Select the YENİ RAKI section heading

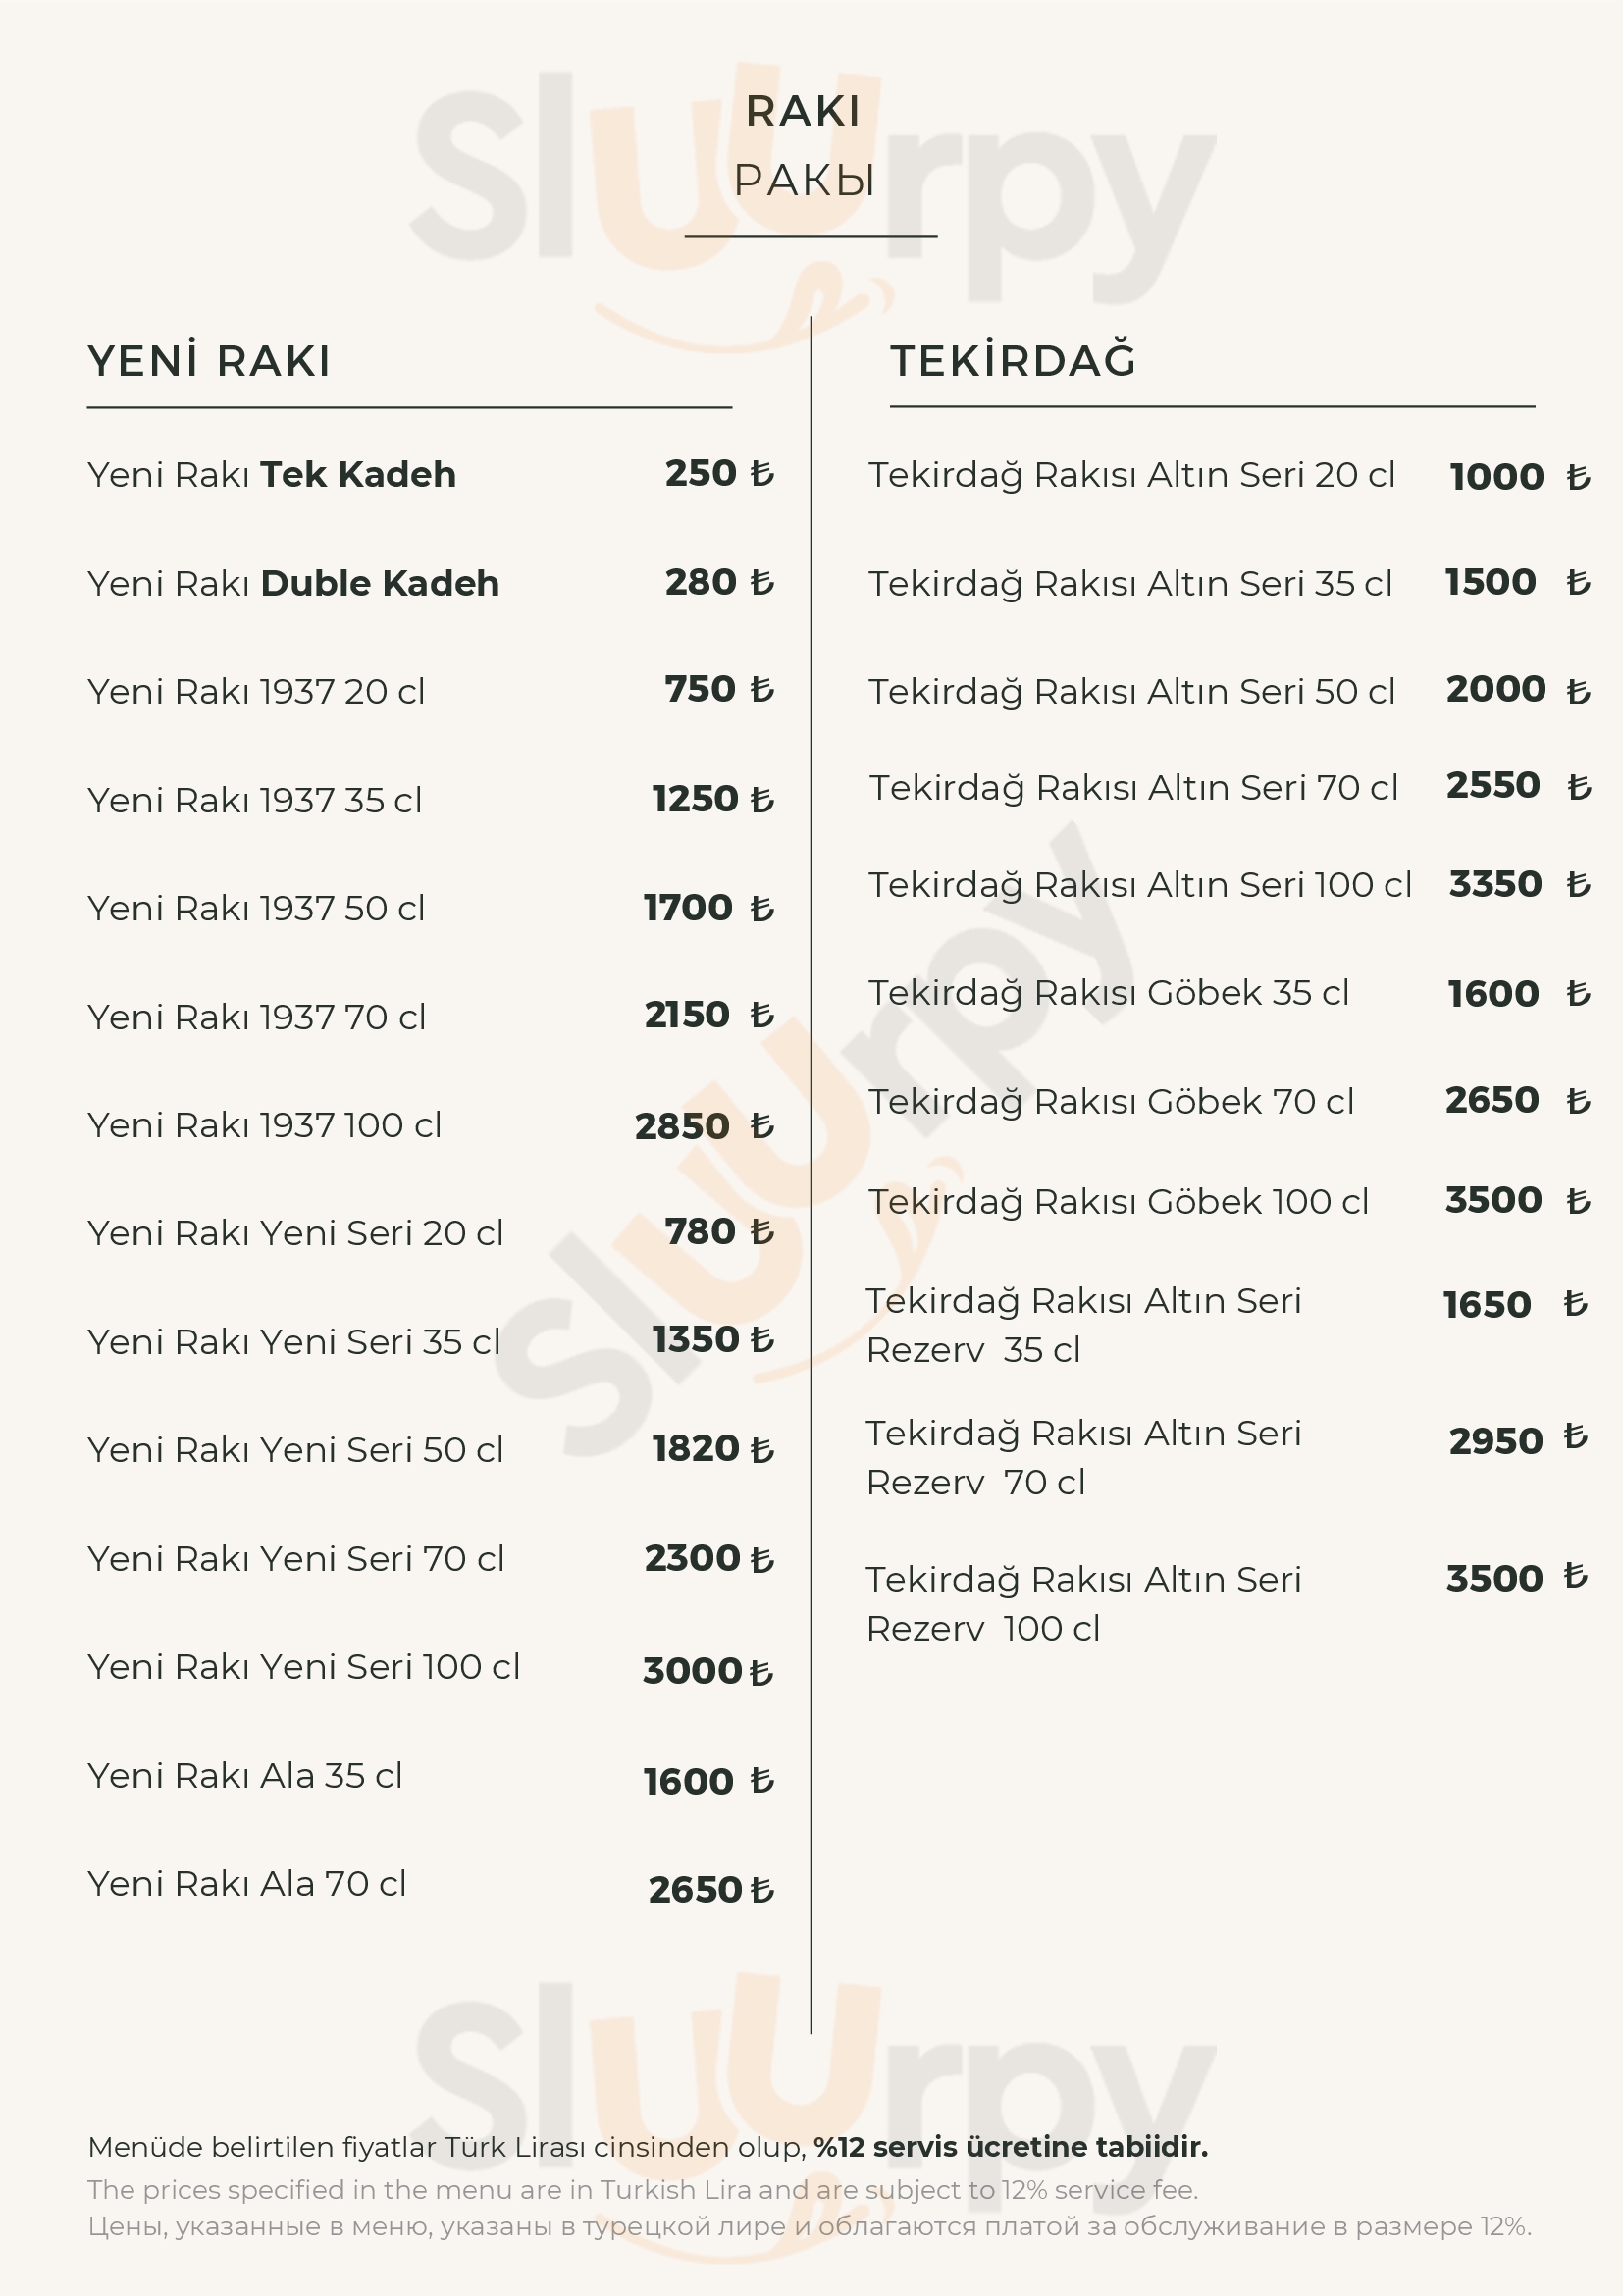[x=209, y=361]
